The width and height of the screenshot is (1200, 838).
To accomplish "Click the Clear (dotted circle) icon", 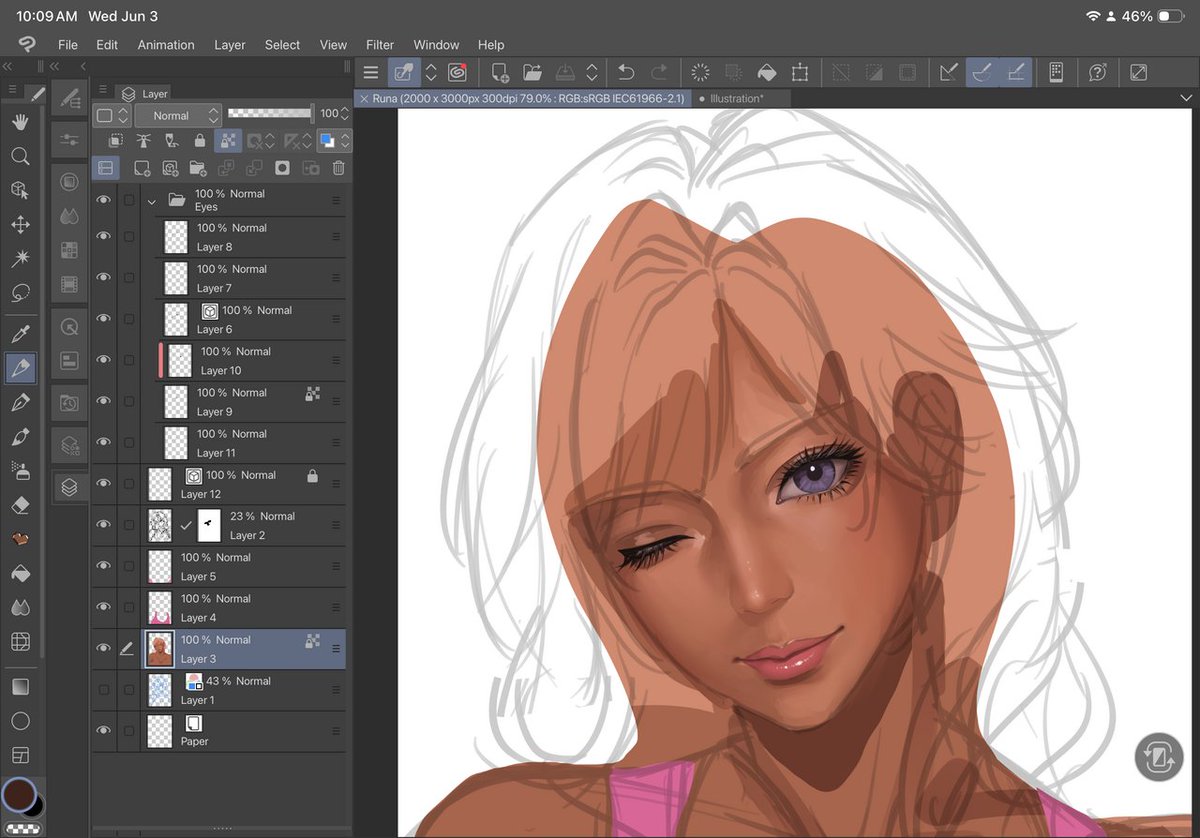I will pos(700,72).
